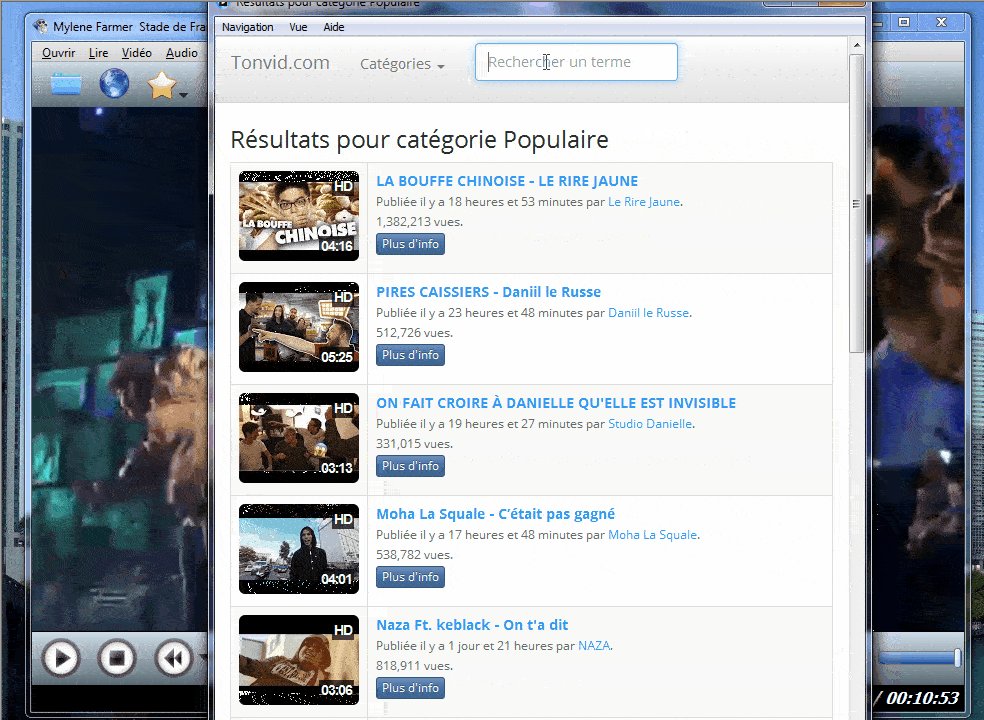Open the Le Rire Jaune channel link
The width and height of the screenshot is (984, 720).
[x=644, y=202]
